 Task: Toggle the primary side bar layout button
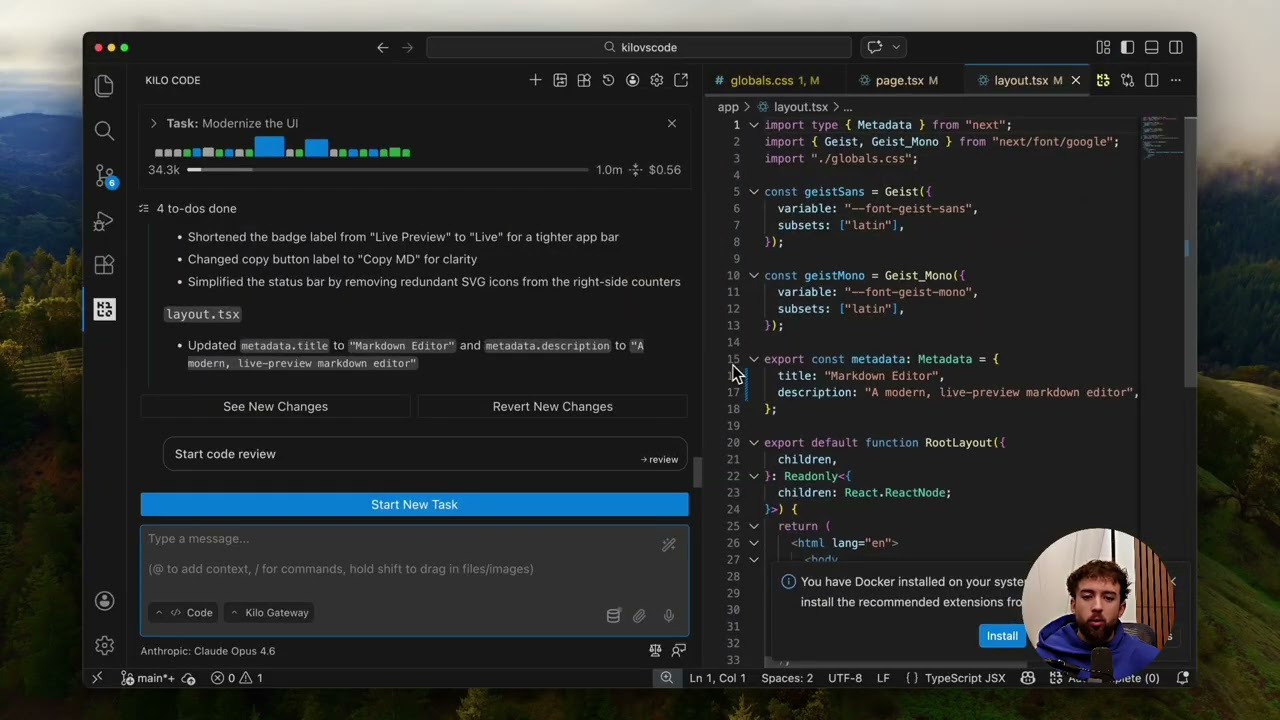point(1127,47)
